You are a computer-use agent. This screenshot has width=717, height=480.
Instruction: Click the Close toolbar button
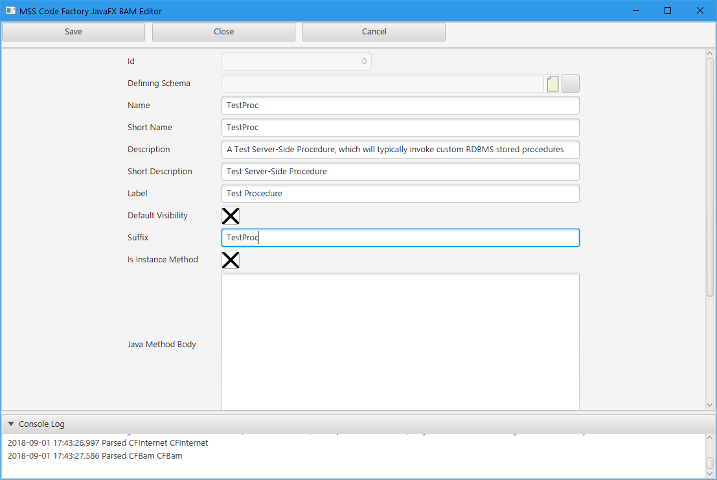coord(224,32)
